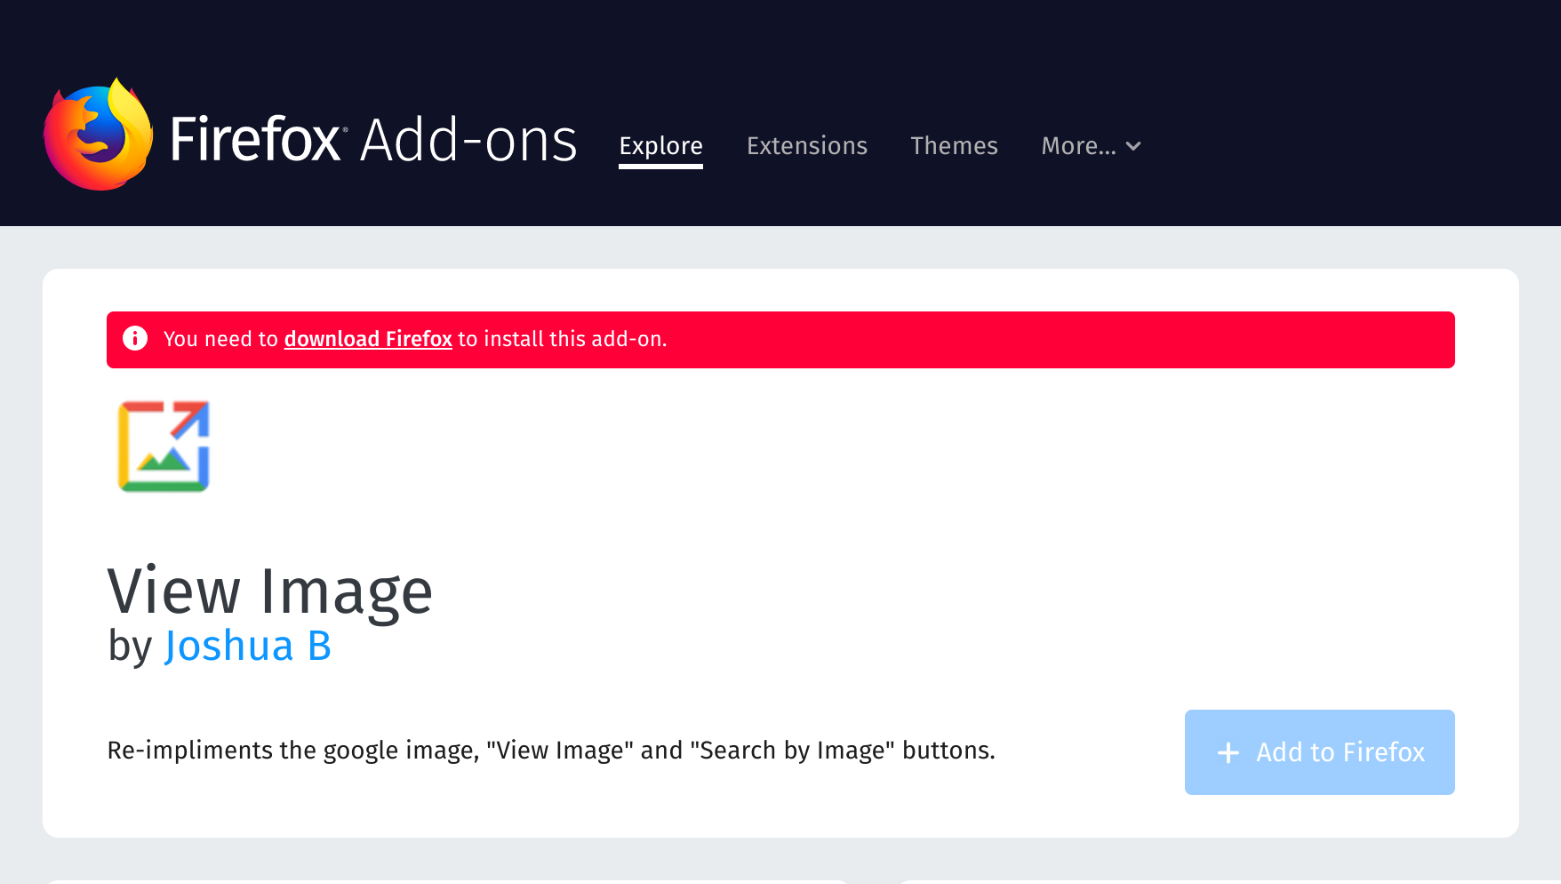Click the Firefox wordmark in header
This screenshot has height=884, width=1561.
255,139
